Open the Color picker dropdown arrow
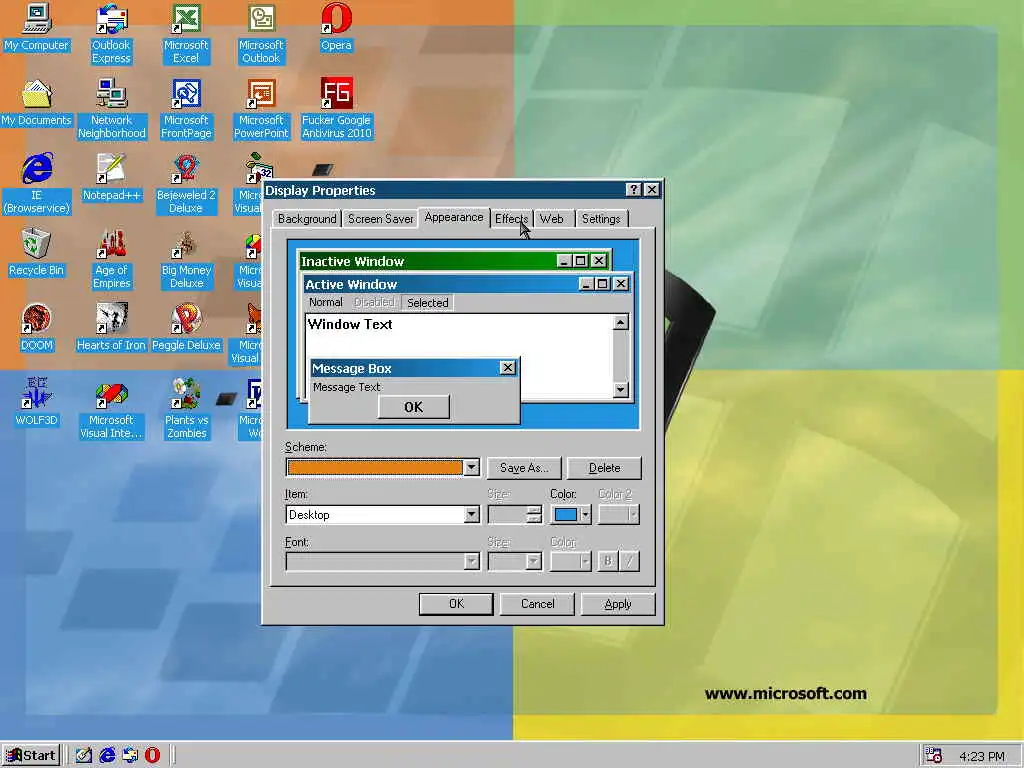1024x768 pixels. (585, 515)
